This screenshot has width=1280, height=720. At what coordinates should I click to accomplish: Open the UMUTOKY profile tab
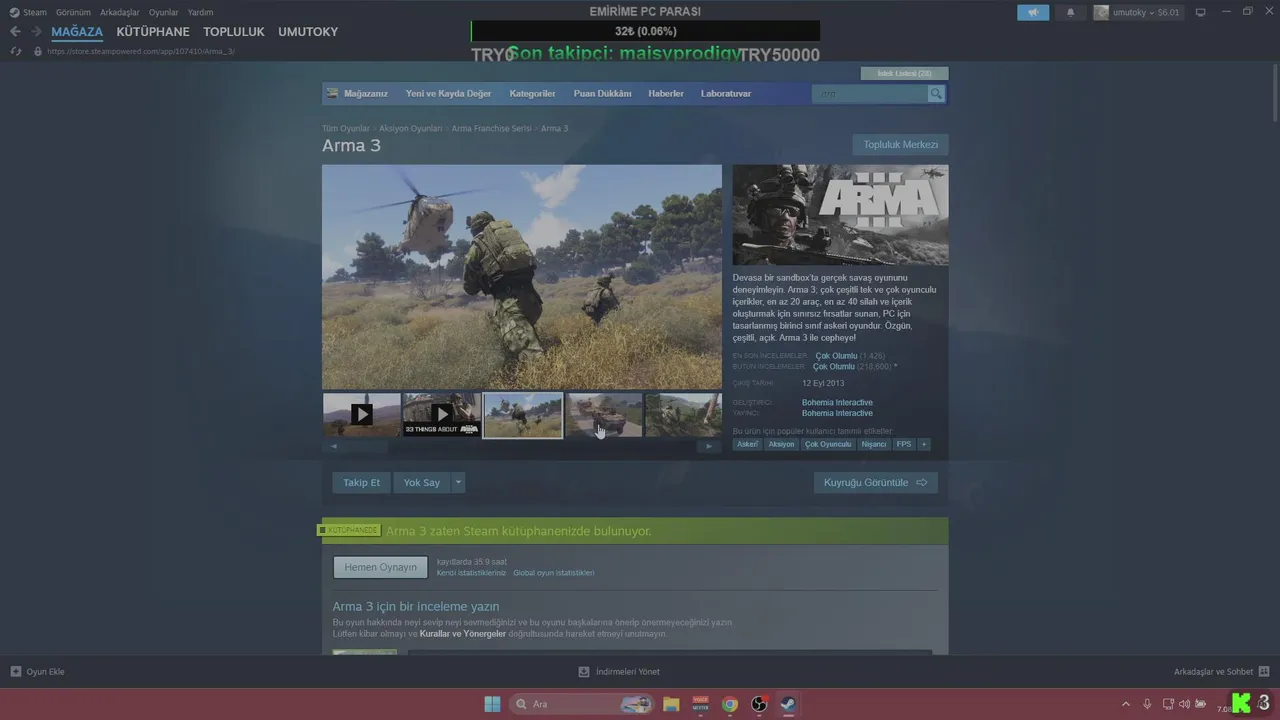point(308,32)
